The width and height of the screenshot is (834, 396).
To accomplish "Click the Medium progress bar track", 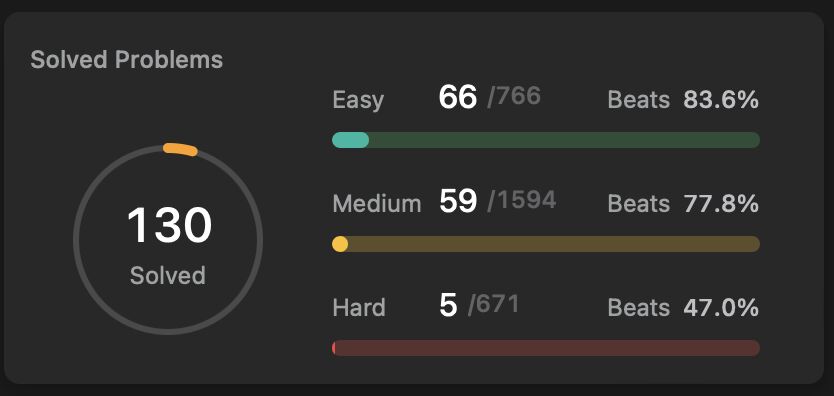I will tap(546, 245).
